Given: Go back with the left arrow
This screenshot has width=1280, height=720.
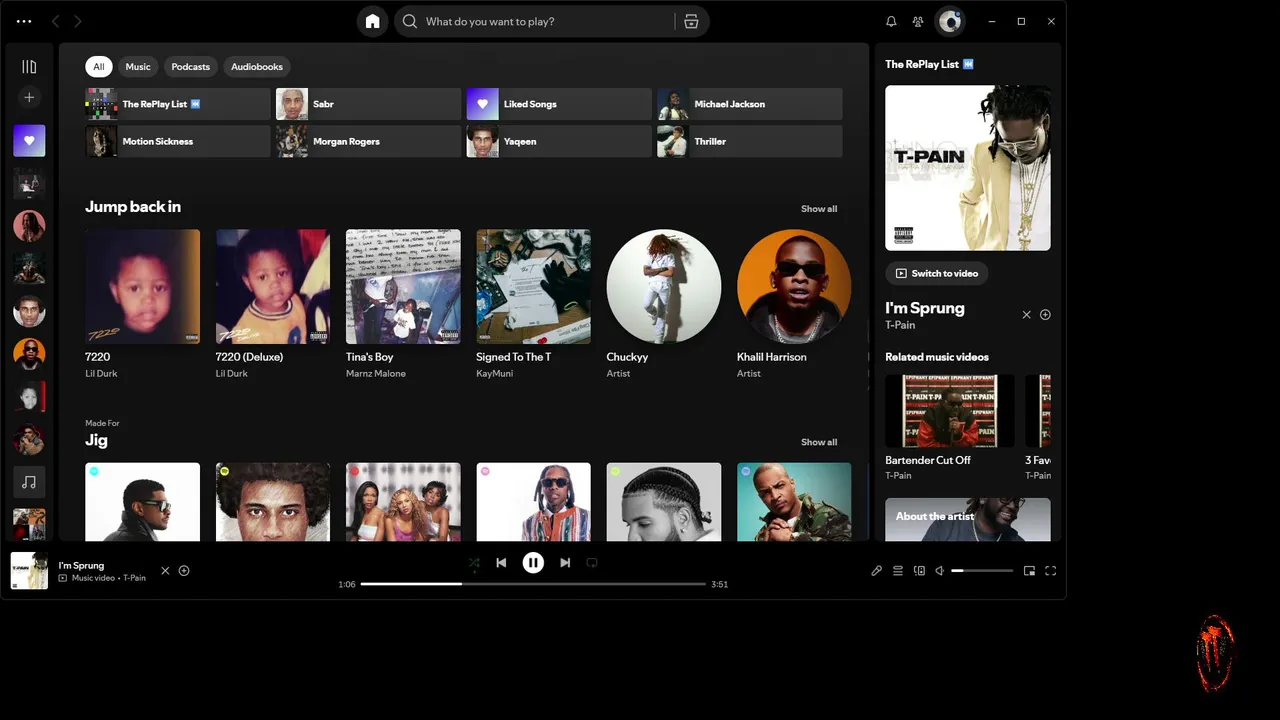Looking at the screenshot, I should click(56, 21).
